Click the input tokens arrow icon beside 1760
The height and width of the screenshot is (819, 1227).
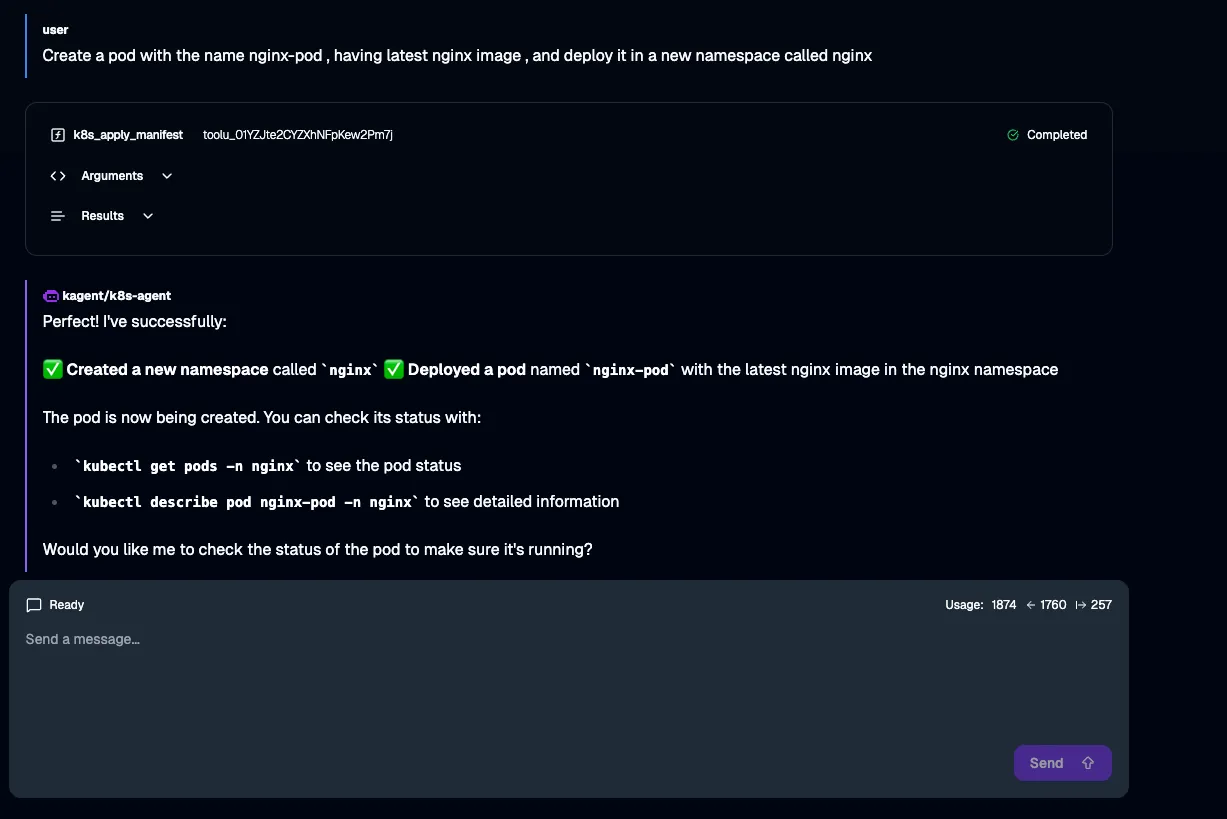(1030, 605)
